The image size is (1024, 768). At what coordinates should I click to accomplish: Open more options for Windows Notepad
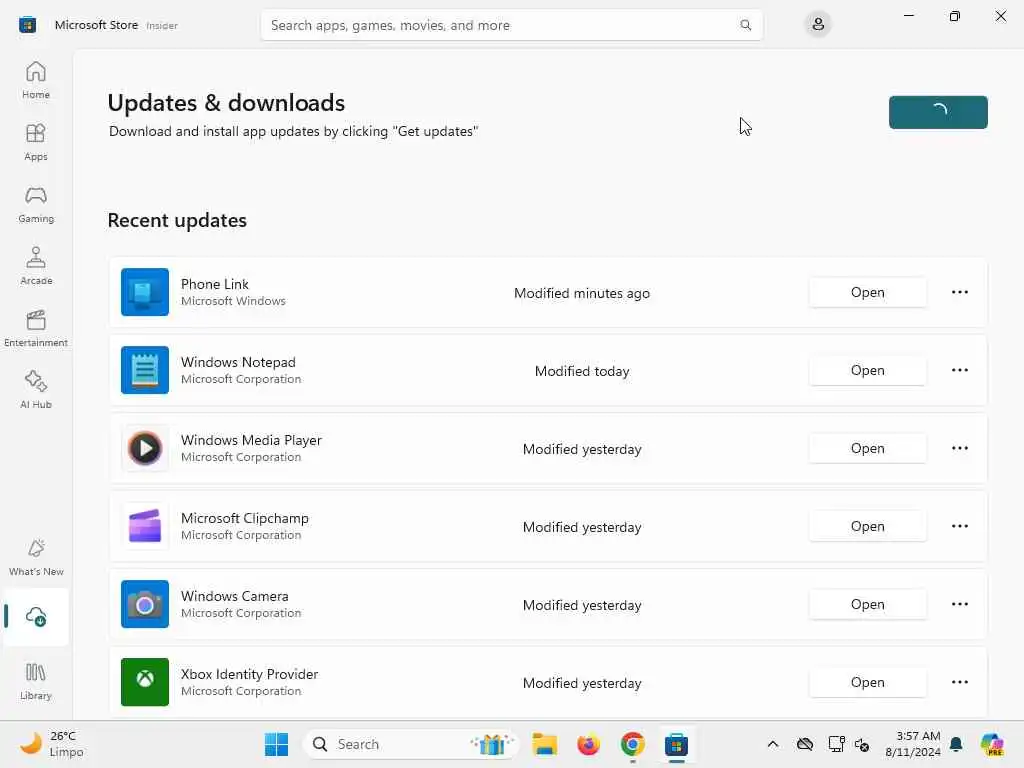point(959,370)
